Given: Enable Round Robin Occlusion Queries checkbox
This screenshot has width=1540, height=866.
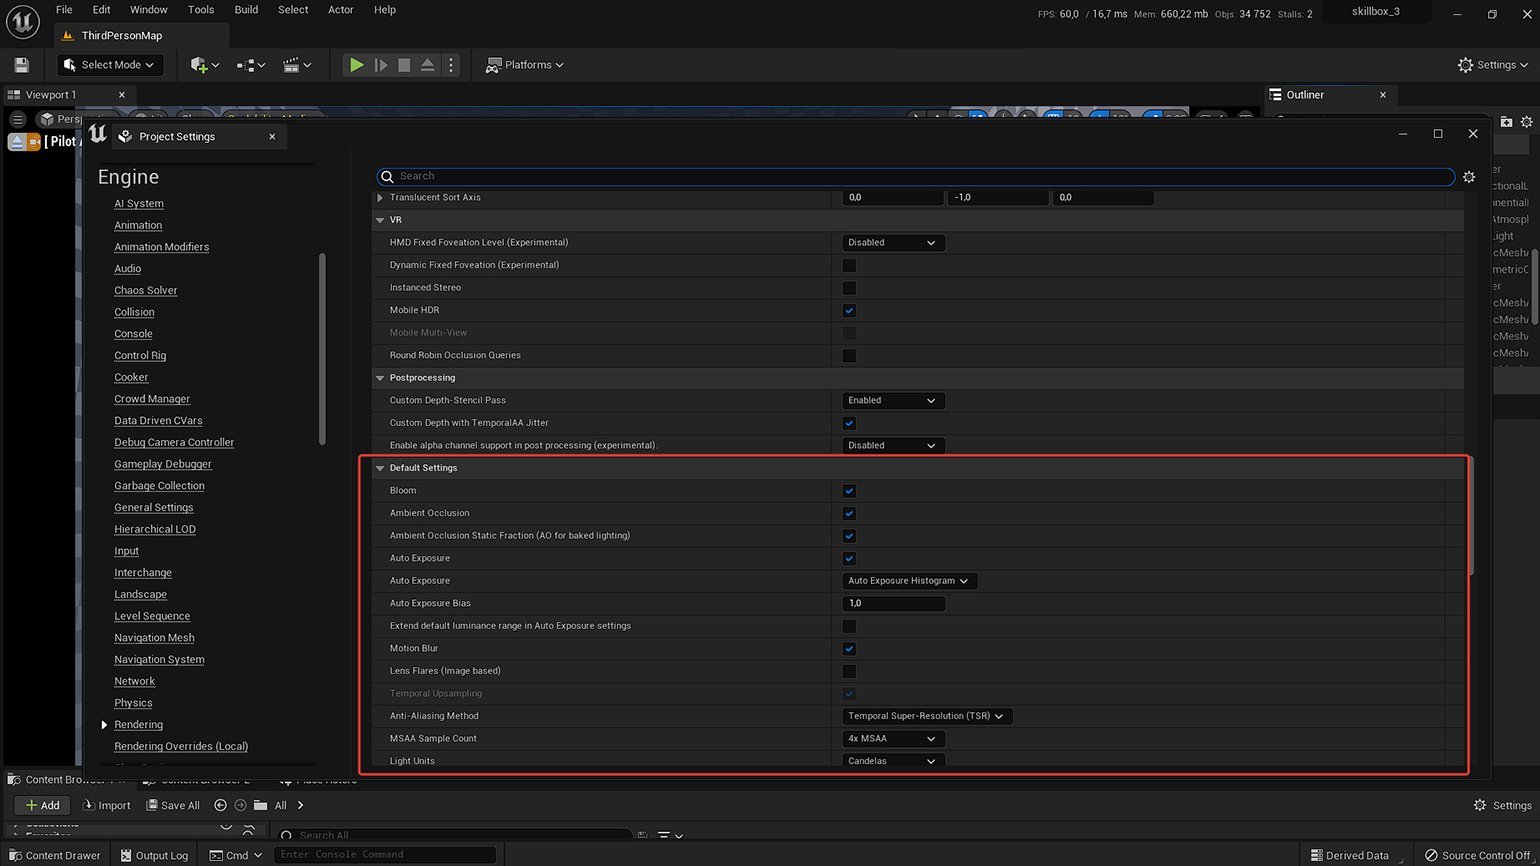Looking at the screenshot, I should pos(849,355).
